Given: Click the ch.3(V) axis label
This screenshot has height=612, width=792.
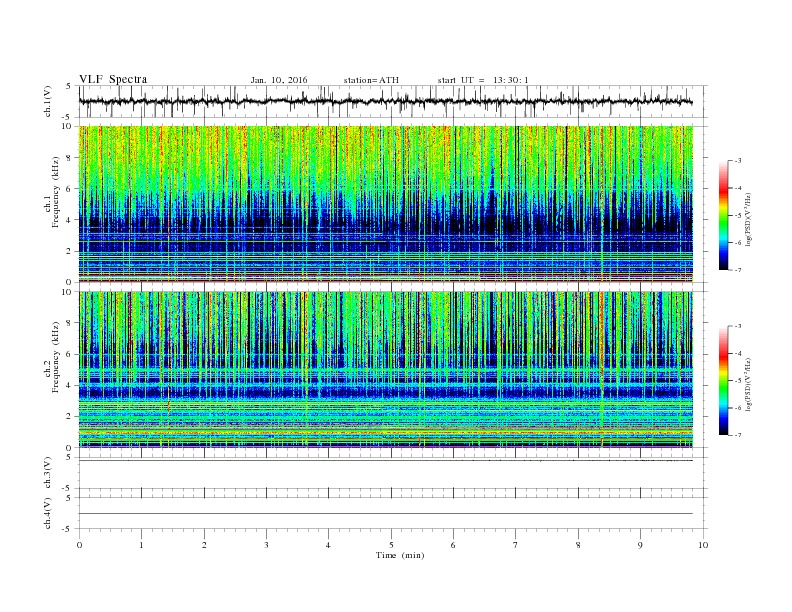Looking at the screenshot, I should 48,472.
